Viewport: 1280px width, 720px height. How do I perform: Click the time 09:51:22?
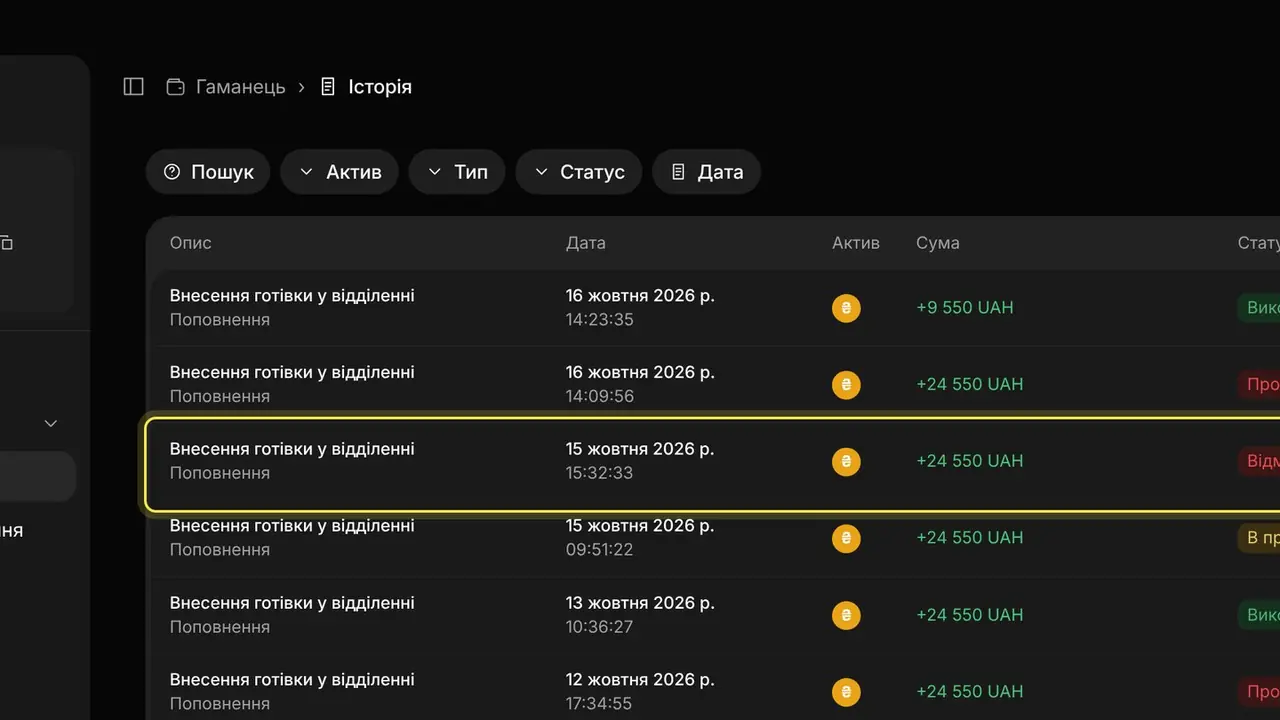pos(600,550)
